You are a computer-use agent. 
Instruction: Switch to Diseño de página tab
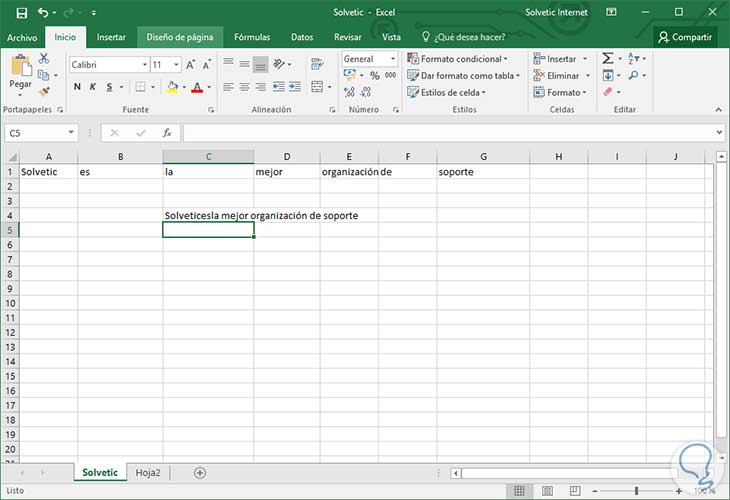click(180, 37)
